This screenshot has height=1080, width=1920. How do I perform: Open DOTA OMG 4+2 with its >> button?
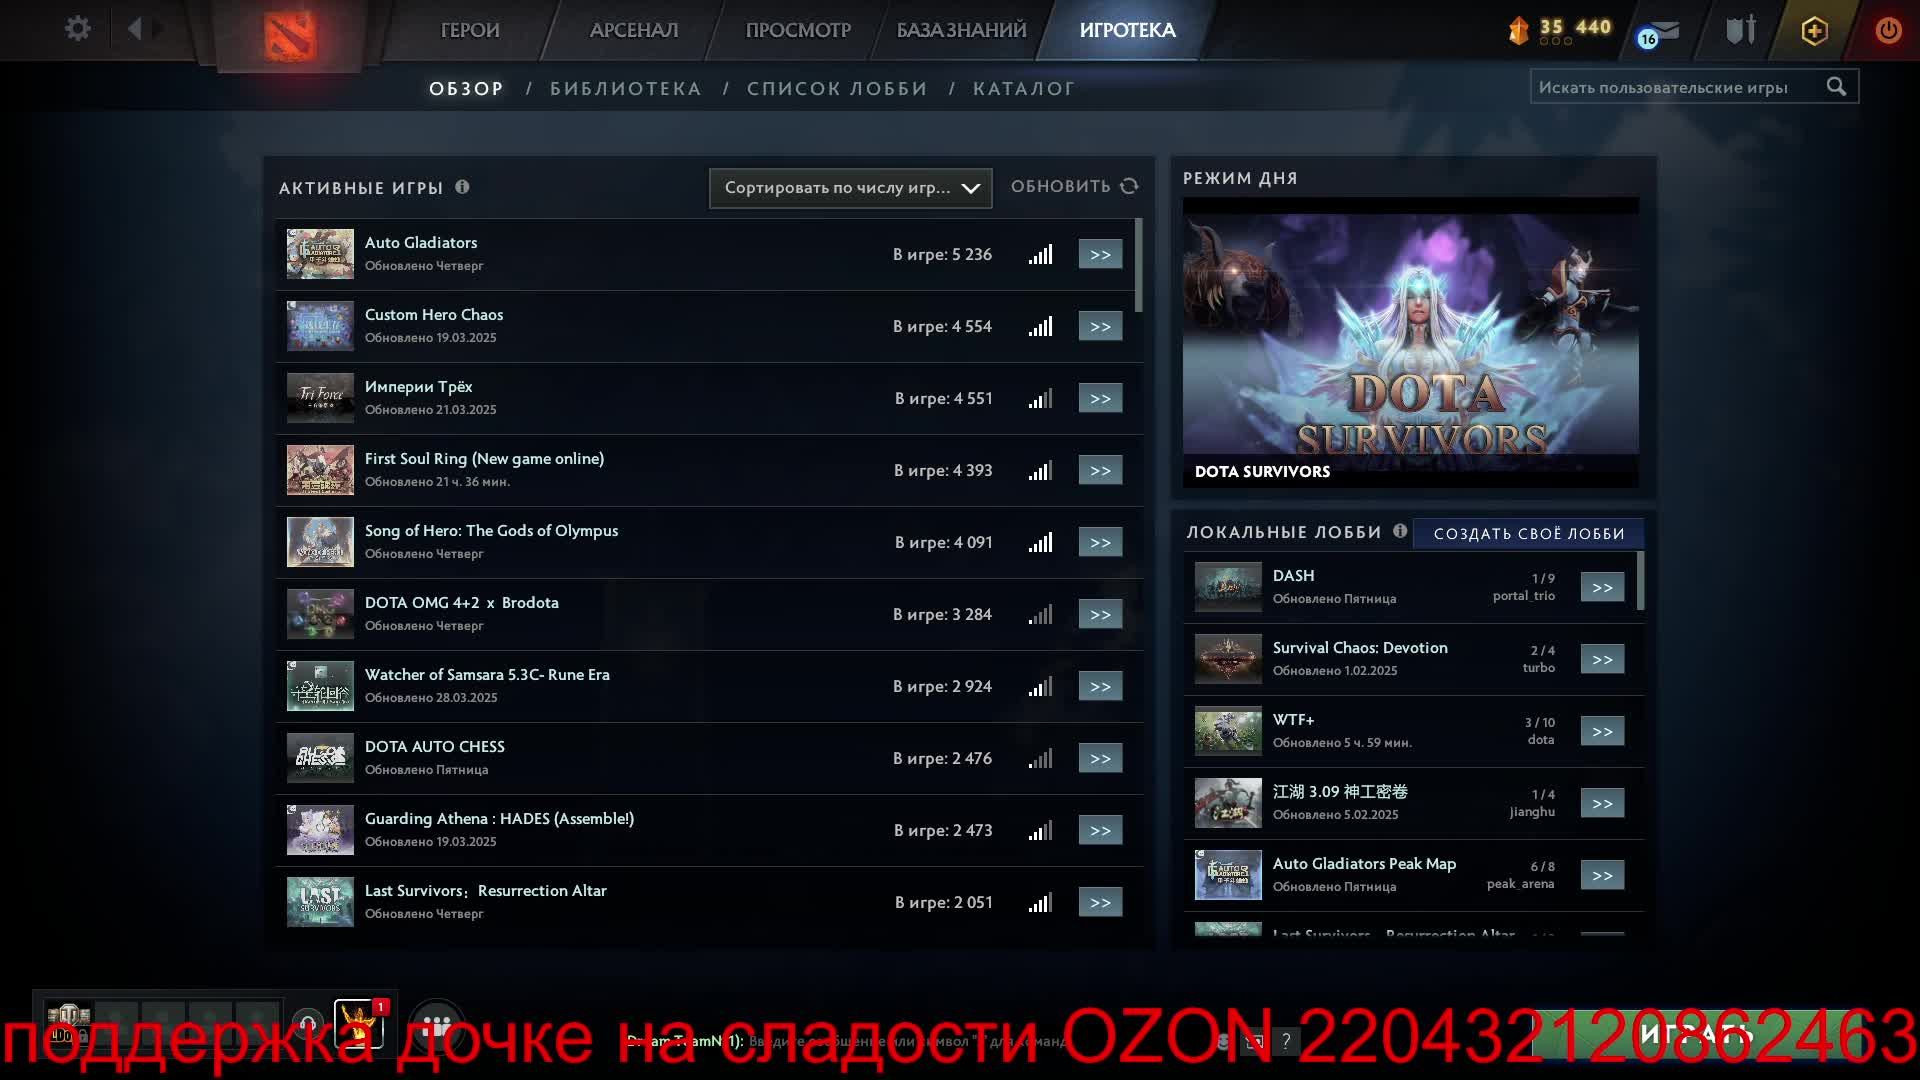click(1100, 615)
